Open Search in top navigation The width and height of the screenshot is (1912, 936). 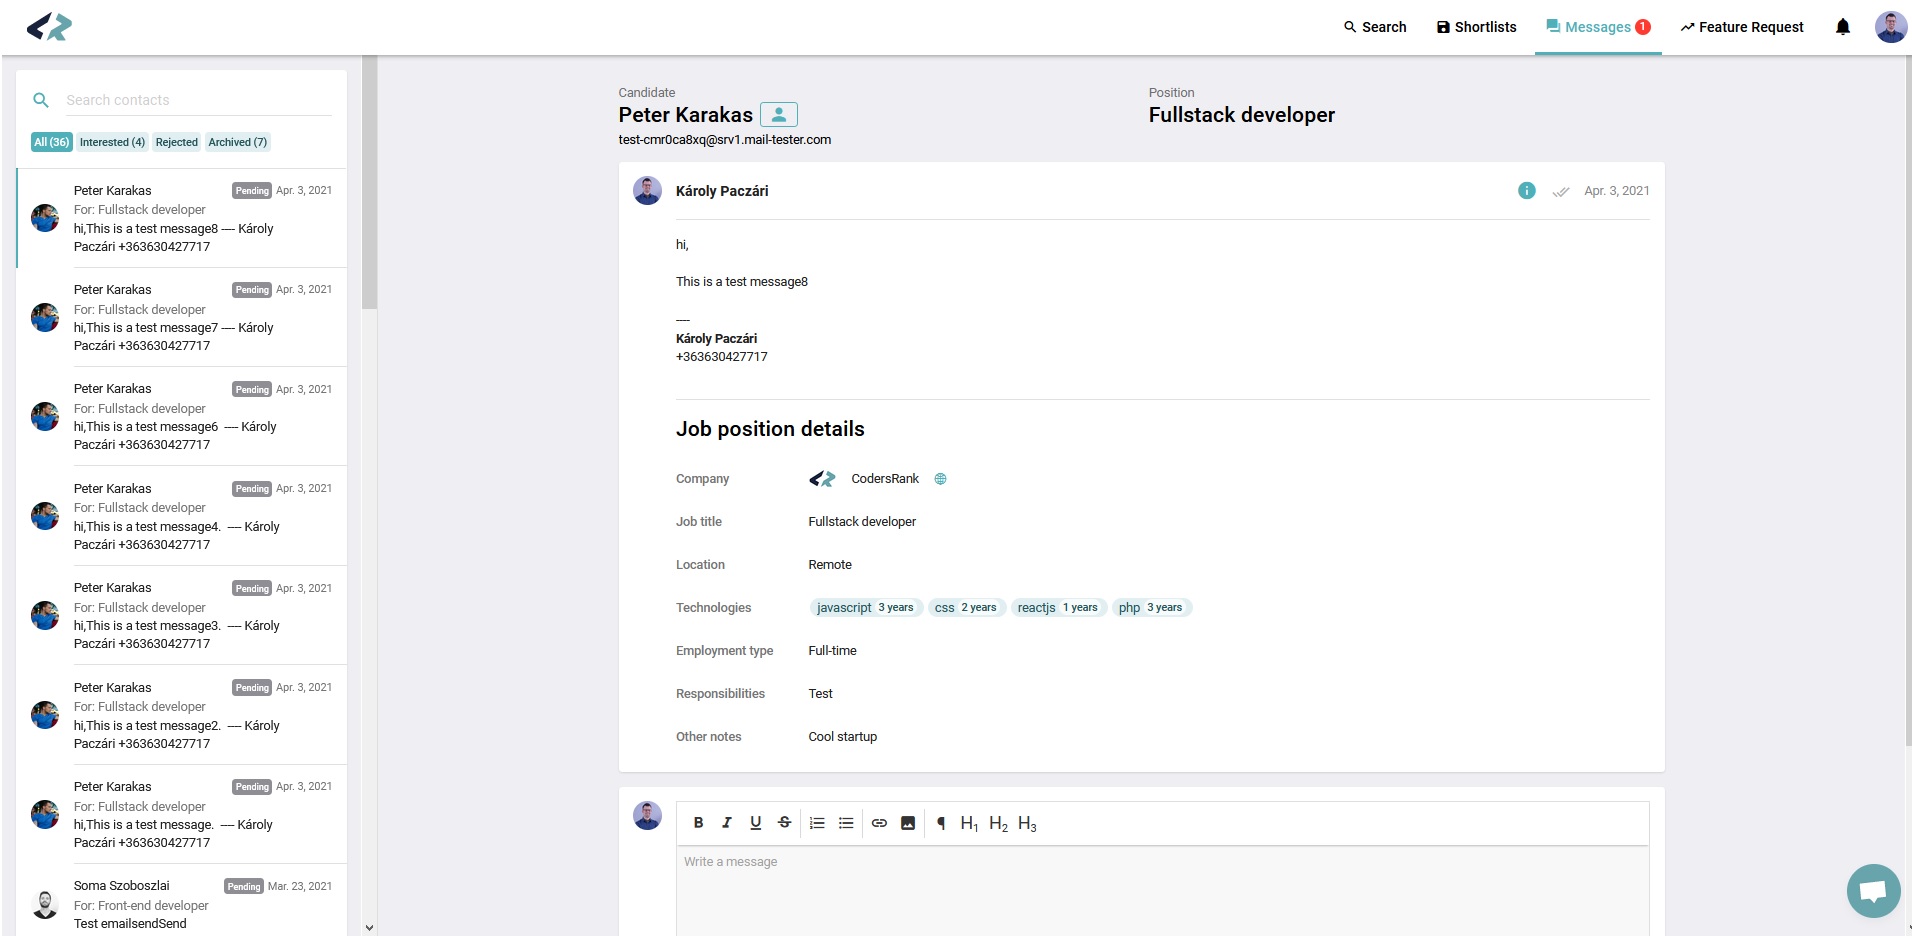(x=1375, y=27)
